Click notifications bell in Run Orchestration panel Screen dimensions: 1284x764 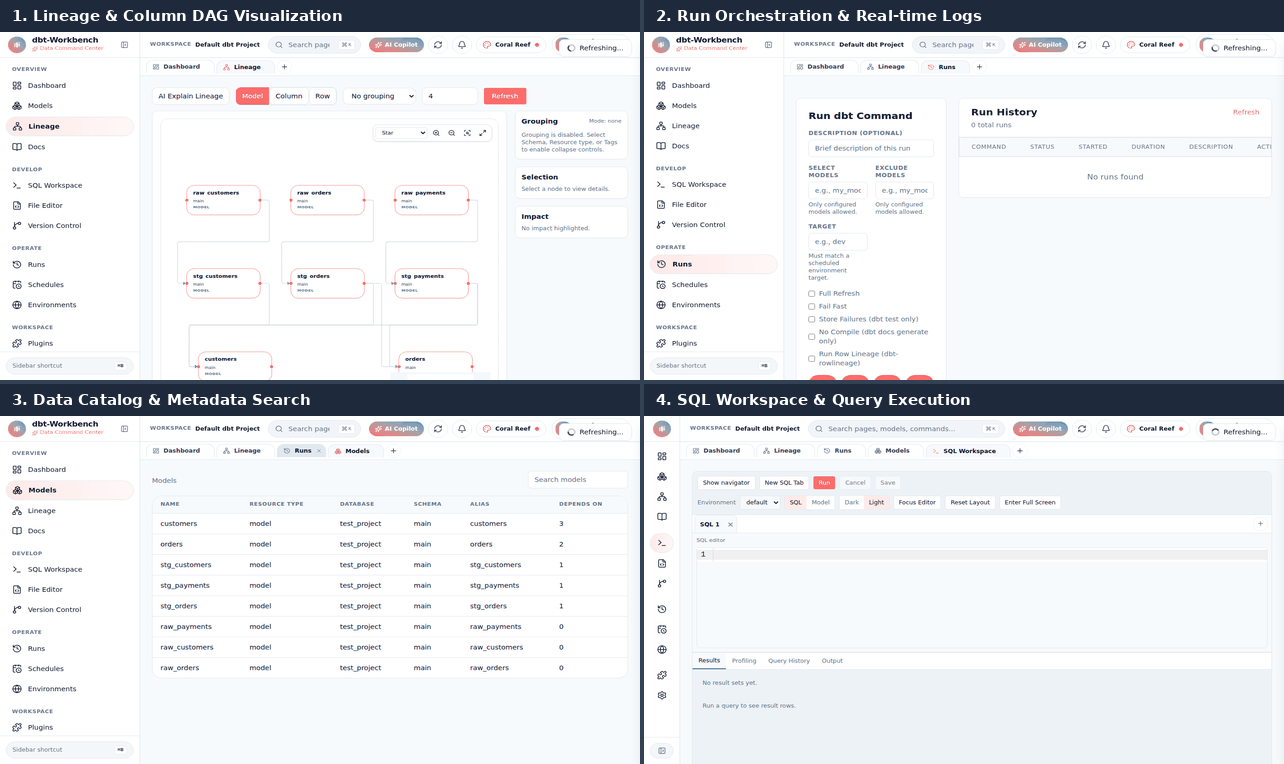coord(1106,45)
